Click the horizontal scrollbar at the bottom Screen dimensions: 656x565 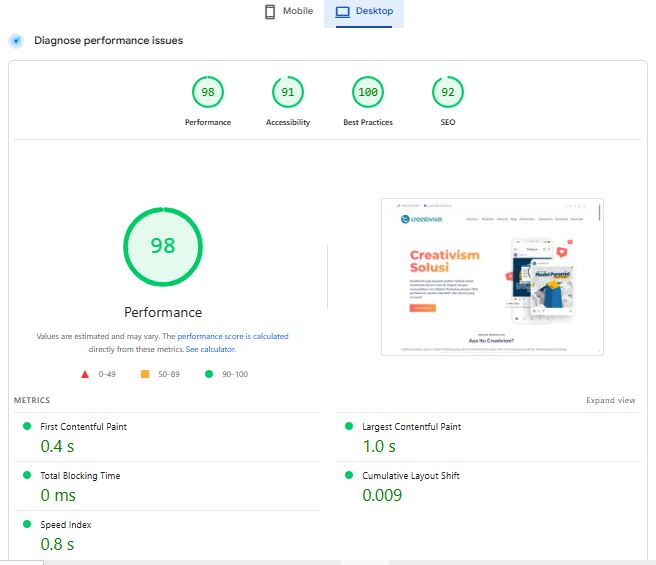coord(328,562)
